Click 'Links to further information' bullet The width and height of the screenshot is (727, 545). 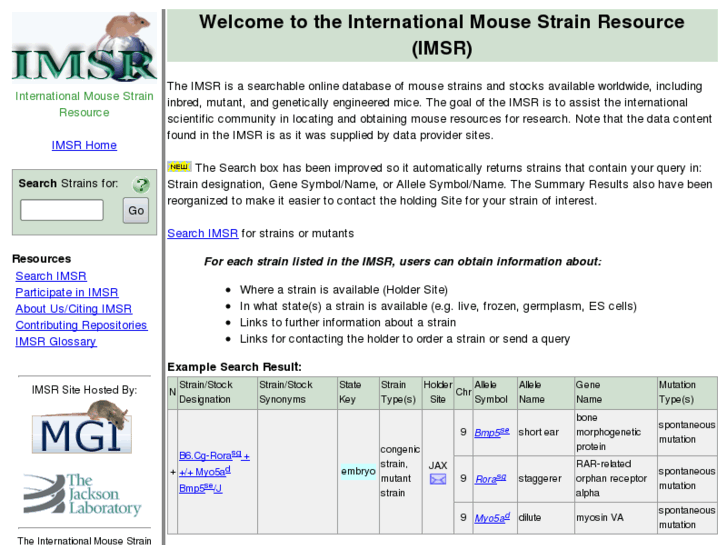(x=348, y=322)
